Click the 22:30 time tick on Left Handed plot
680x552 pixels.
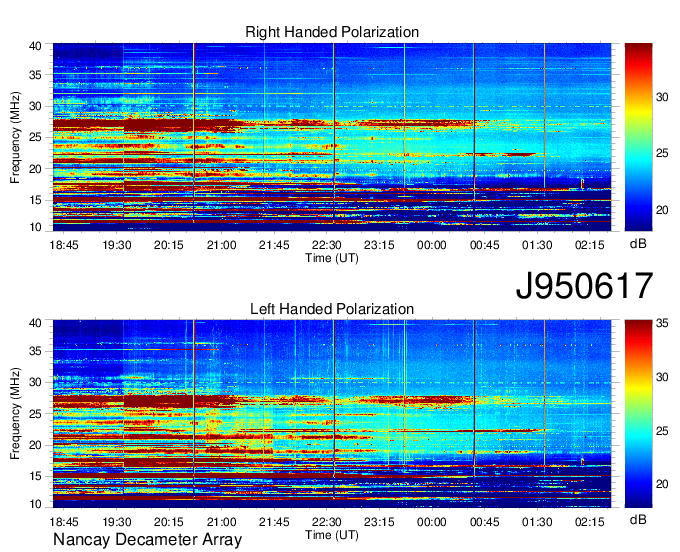(327, 522)
